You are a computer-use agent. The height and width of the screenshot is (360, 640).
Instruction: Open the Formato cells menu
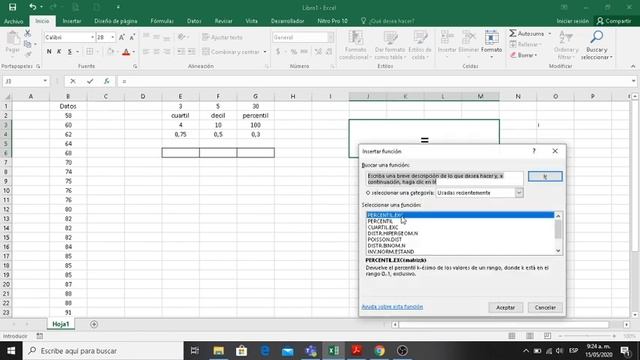coord(491,44)
